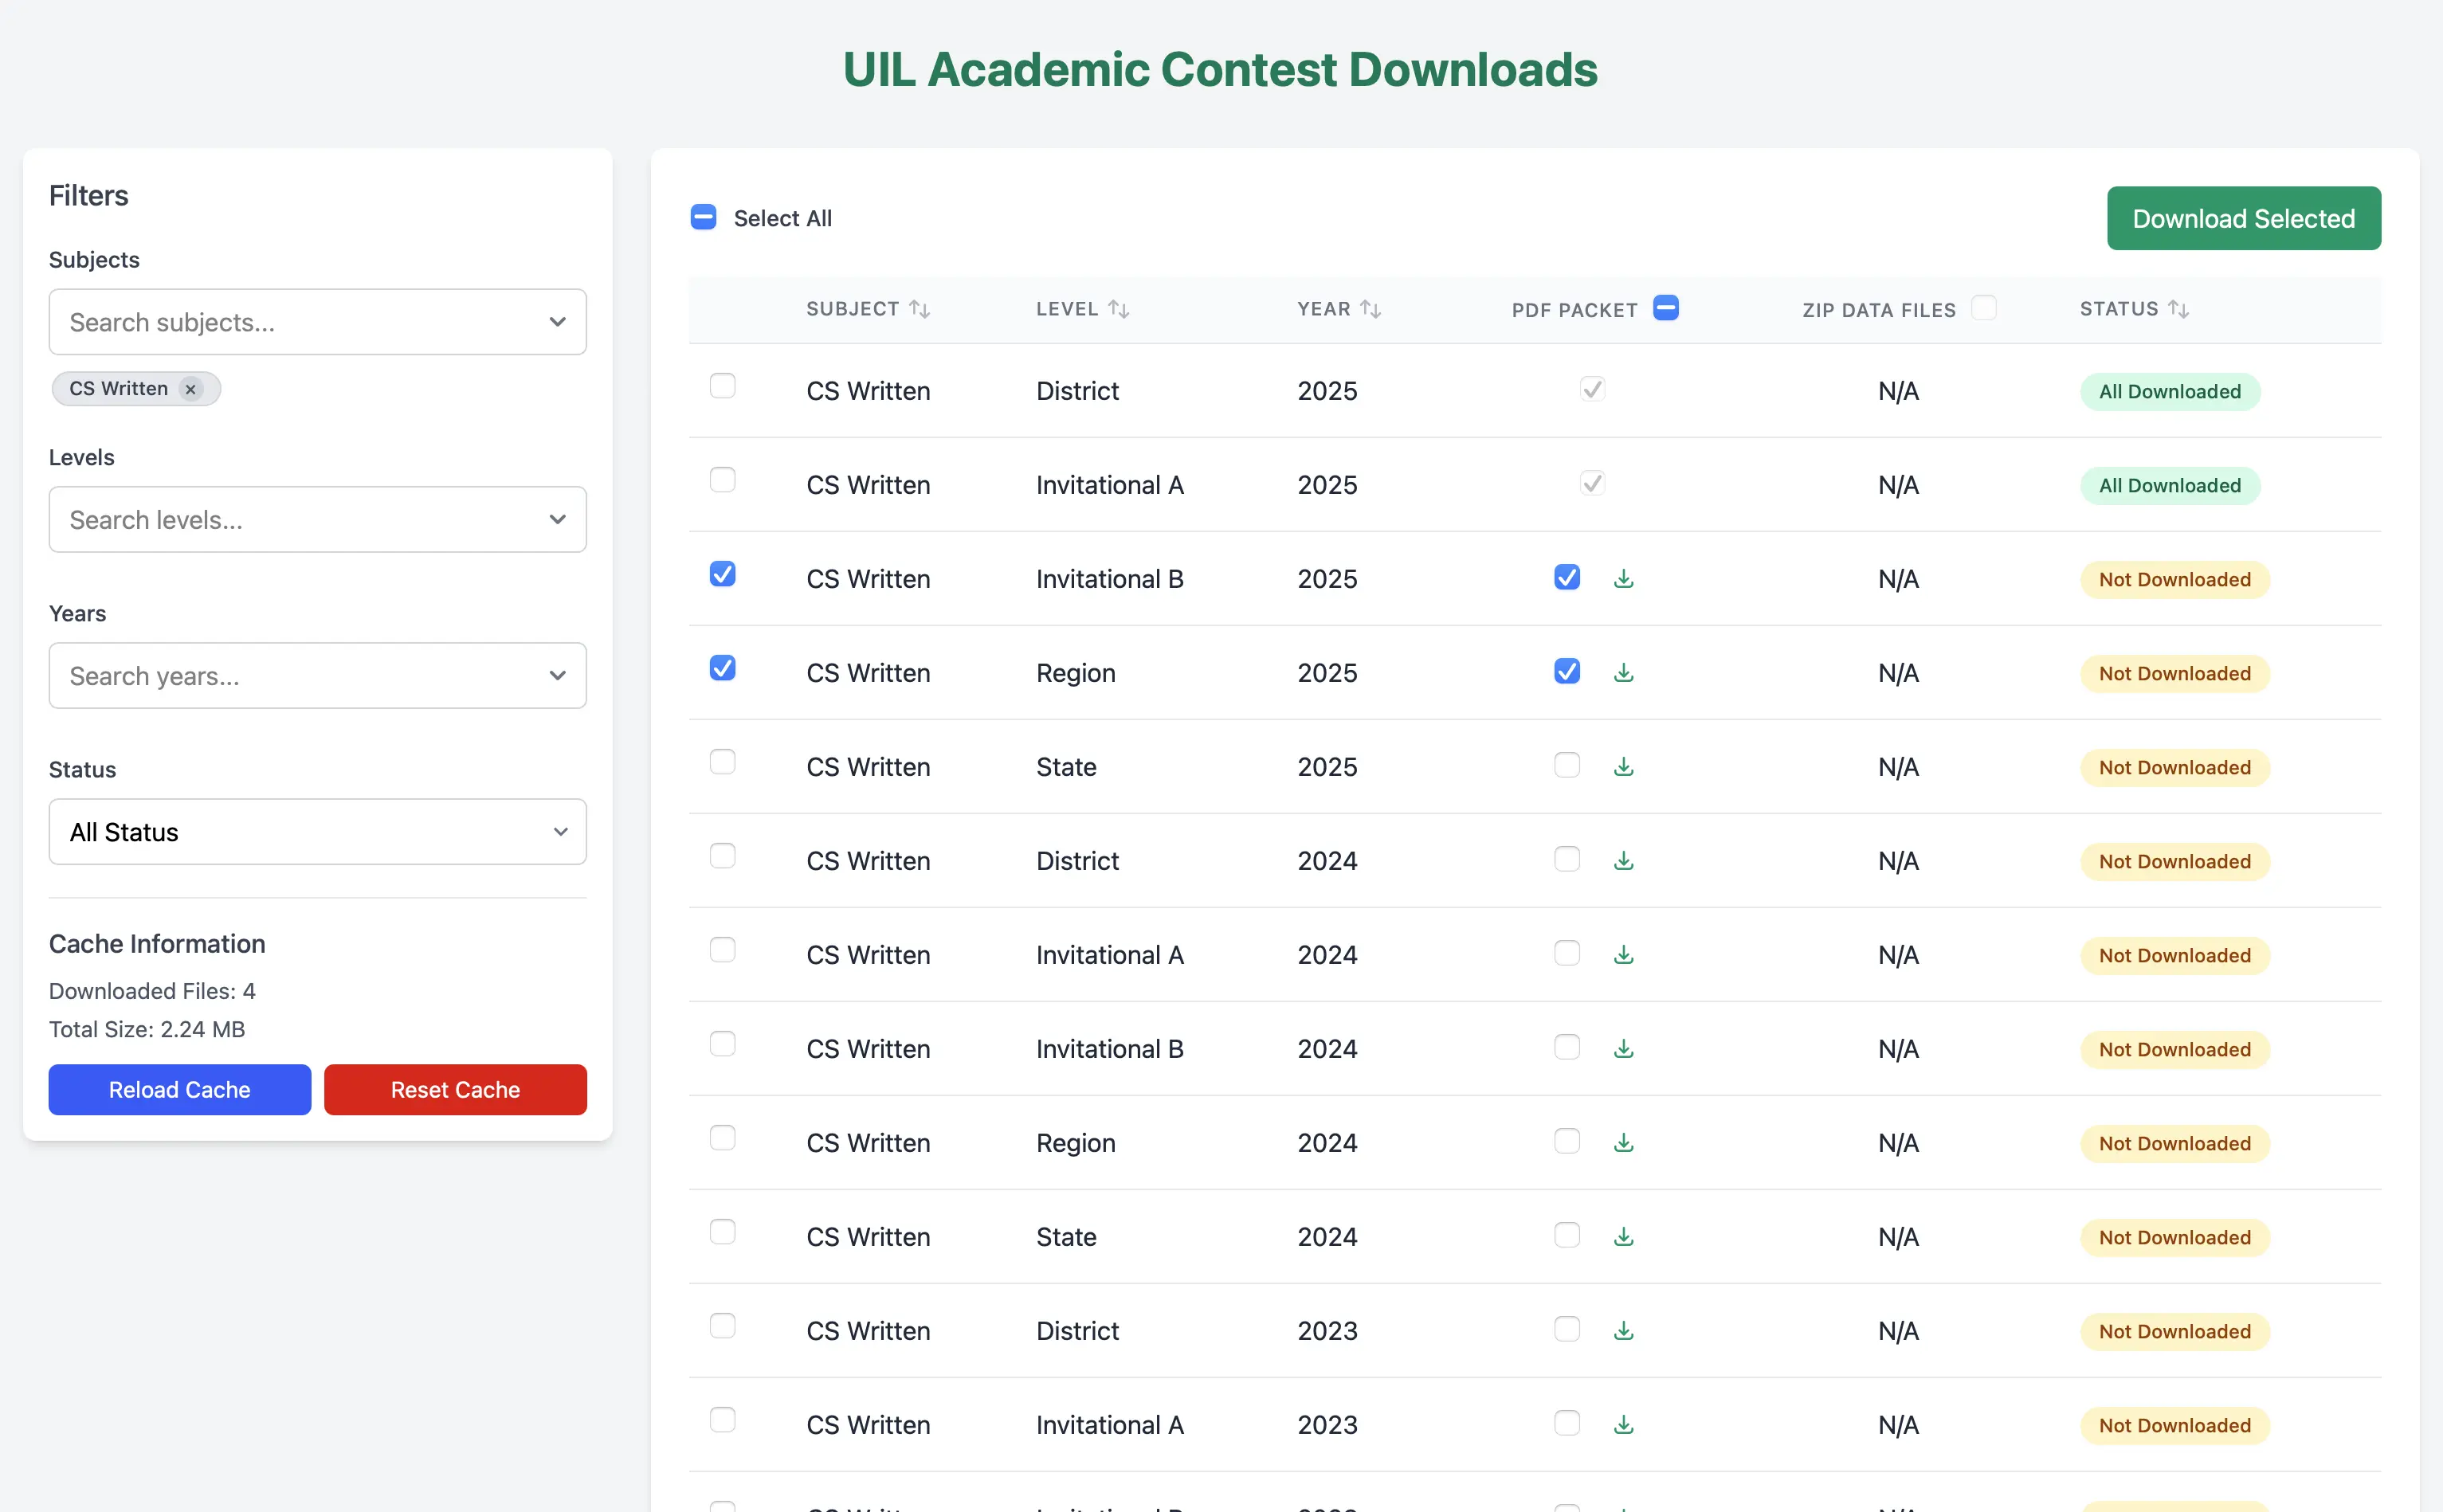The image size is (2443, 1512).
Task: Toggle PDF Packet column header checkbox
Action: point(1665,307)
